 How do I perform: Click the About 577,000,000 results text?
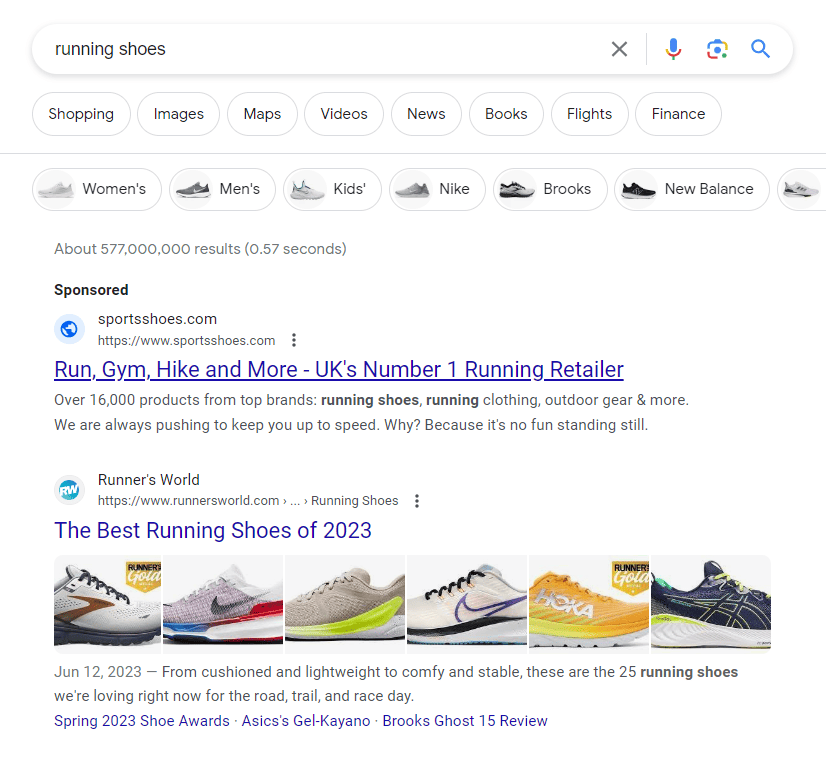click(200, 249)
